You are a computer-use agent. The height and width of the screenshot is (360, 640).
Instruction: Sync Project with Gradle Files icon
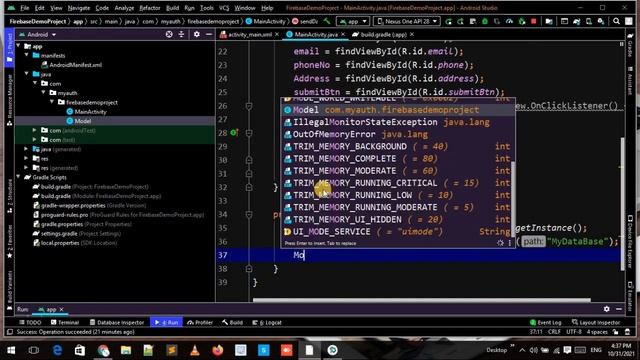click(x=577, y=21)
